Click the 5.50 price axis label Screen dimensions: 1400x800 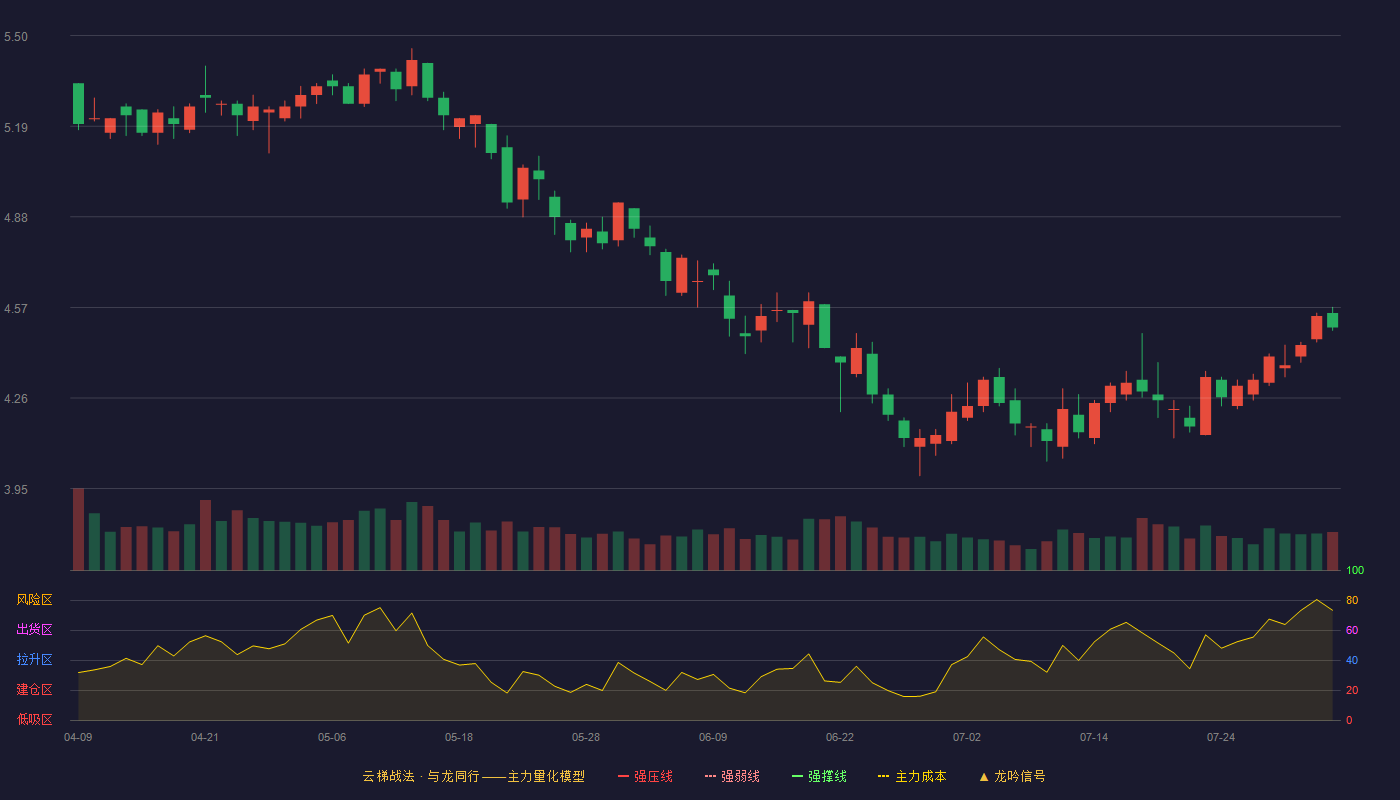coord(16,37)
